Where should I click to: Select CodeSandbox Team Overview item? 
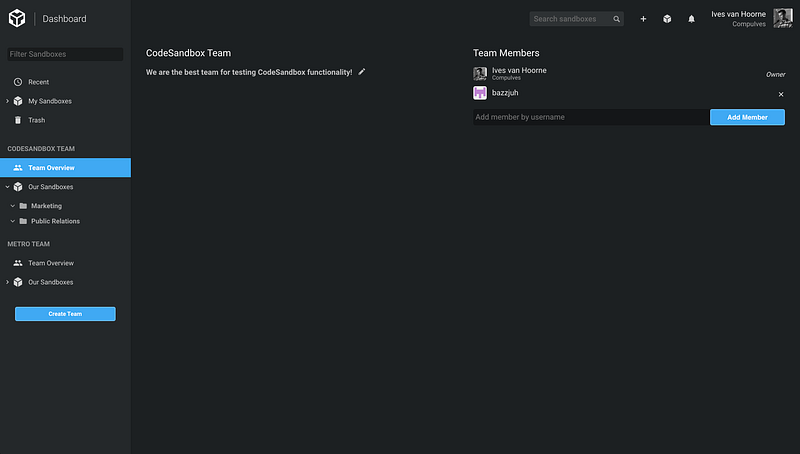(65, 167)
